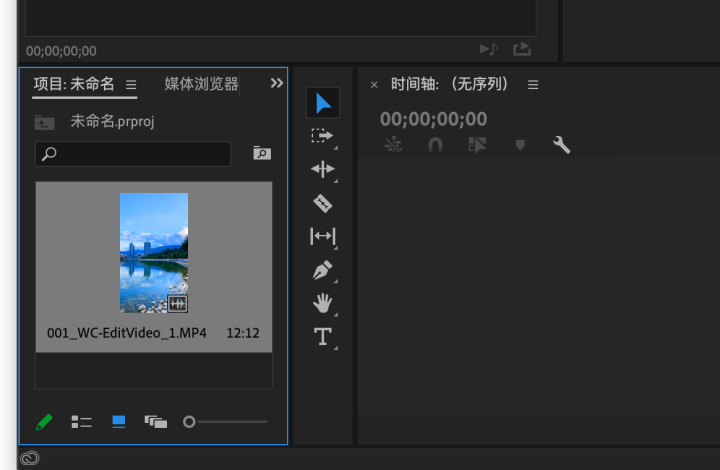This screenshot has width=720, height=470.
Task: Open the 时间轴 panel menu
Action: tap(533, 85)
